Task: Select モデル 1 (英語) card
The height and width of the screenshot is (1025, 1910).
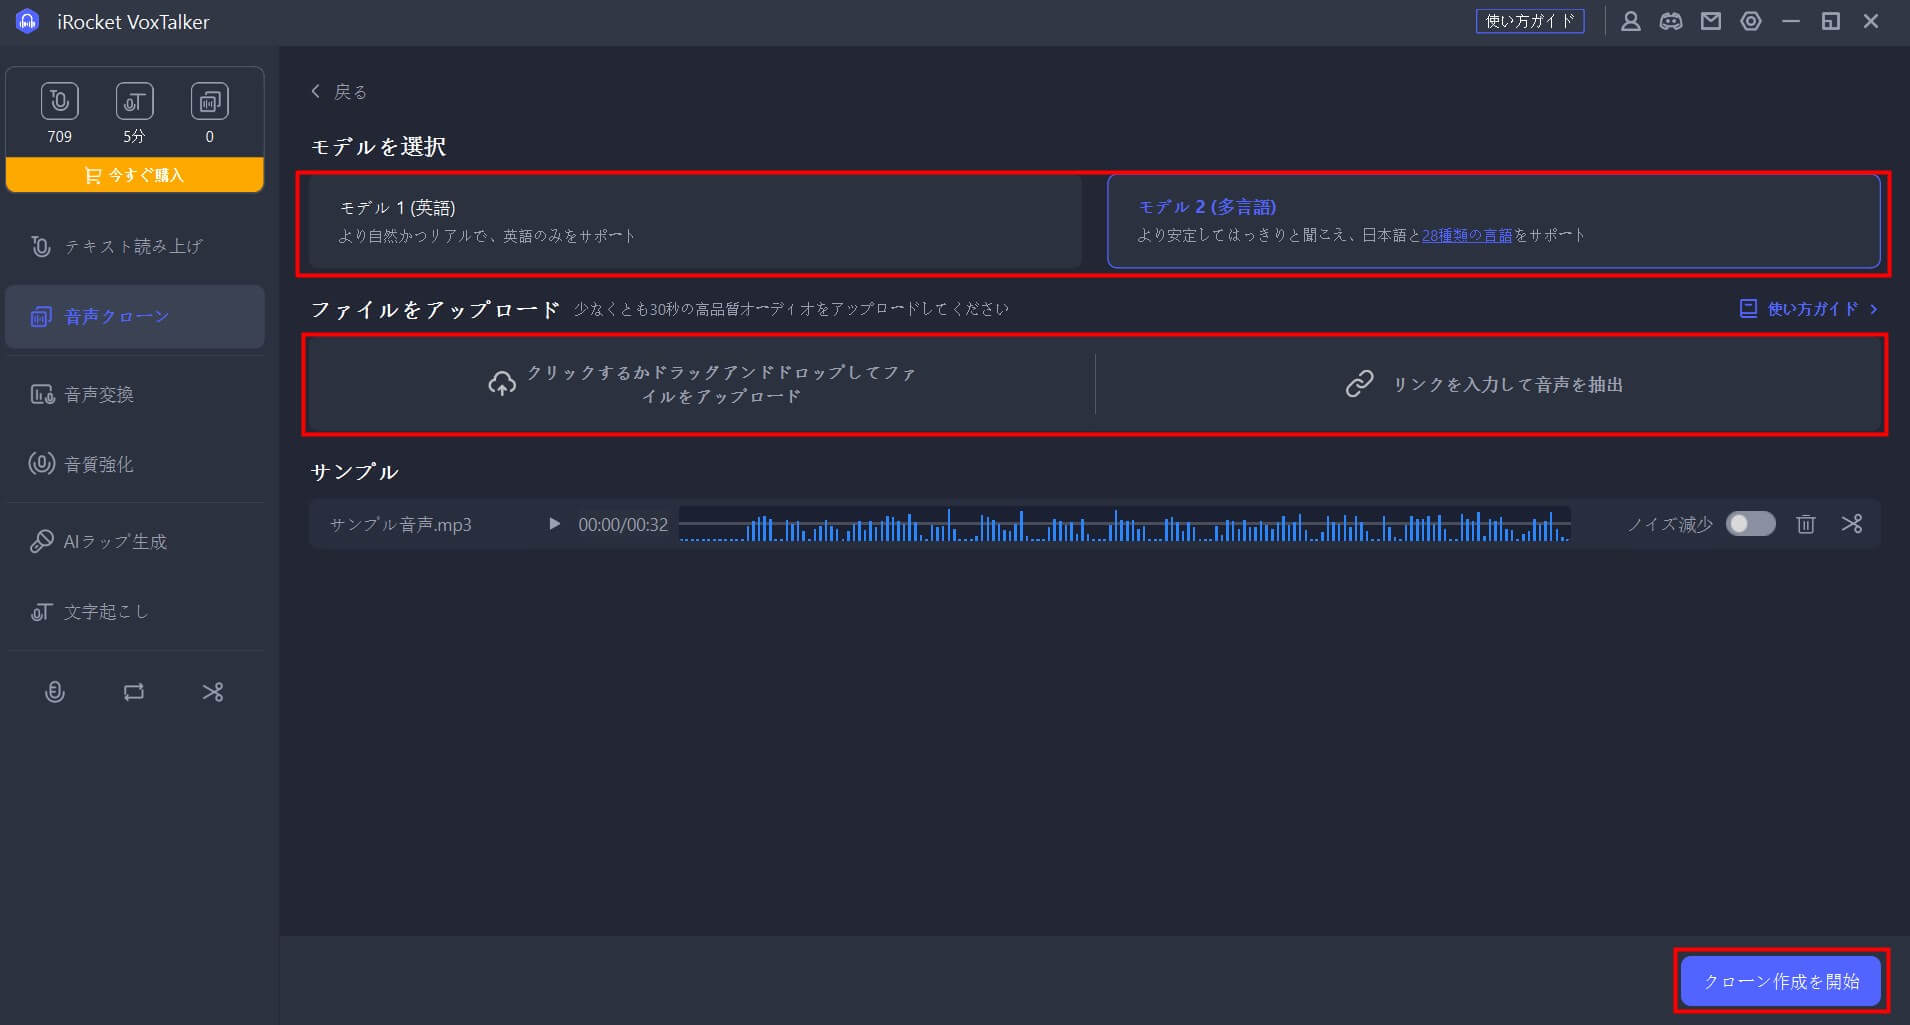Action: point(695,221)
